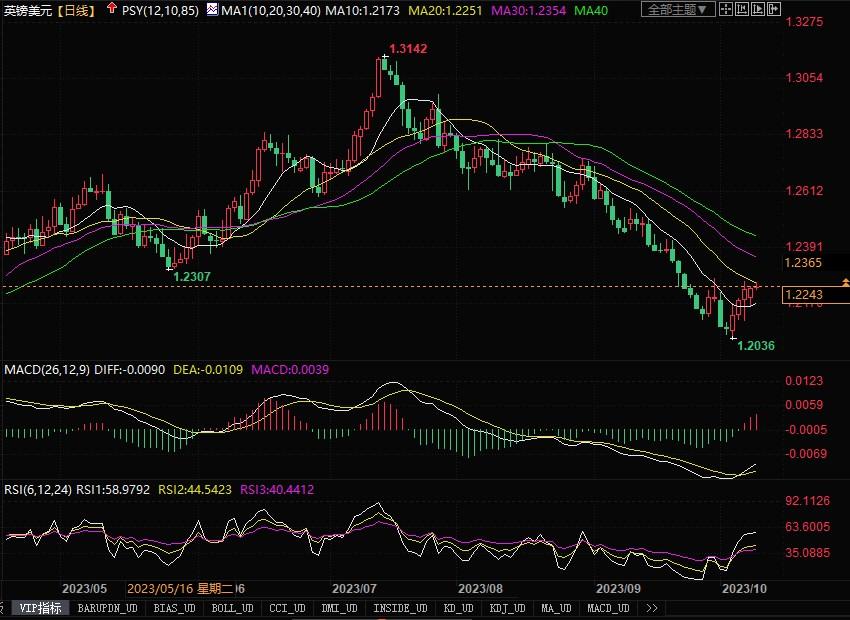Click the current price tag 1.2243
Image resolution: width=850 pixels, height=620 pixels.
[804, 295]
